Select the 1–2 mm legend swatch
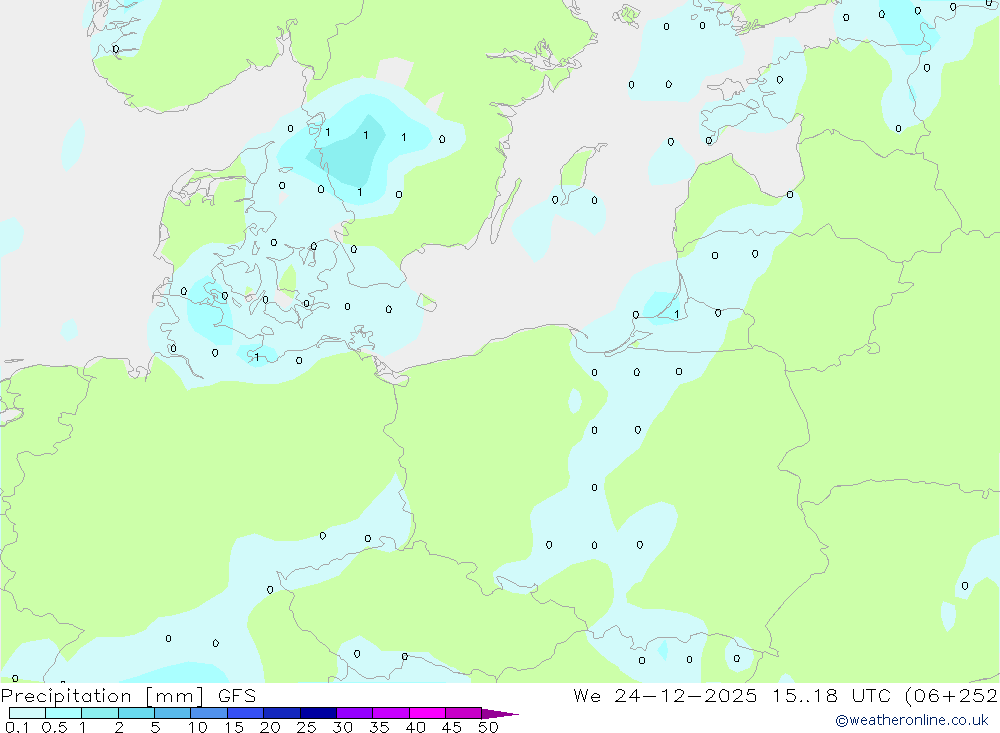This screenshot has height=733, width=1000. pyautogui.click(x=100, y=713)
